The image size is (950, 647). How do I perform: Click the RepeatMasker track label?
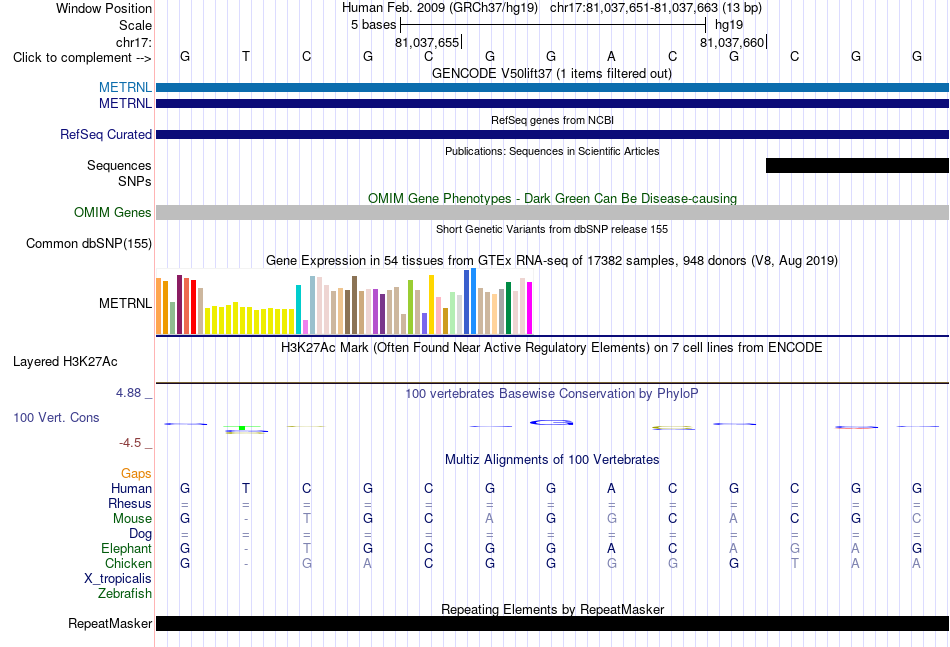110,623
